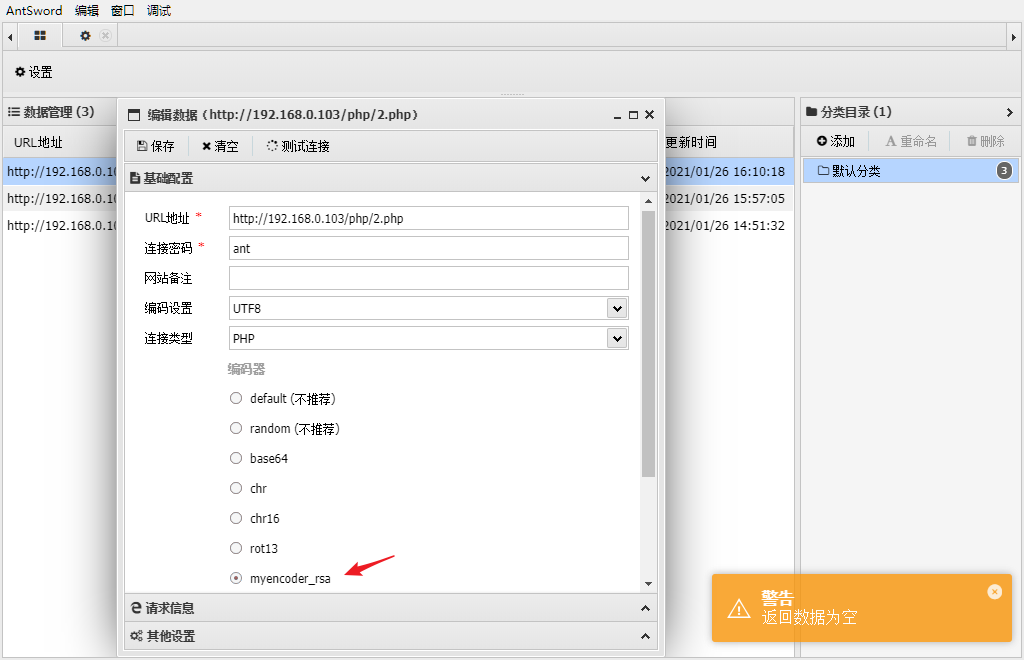Click 重命名 in the category panel

910,141
